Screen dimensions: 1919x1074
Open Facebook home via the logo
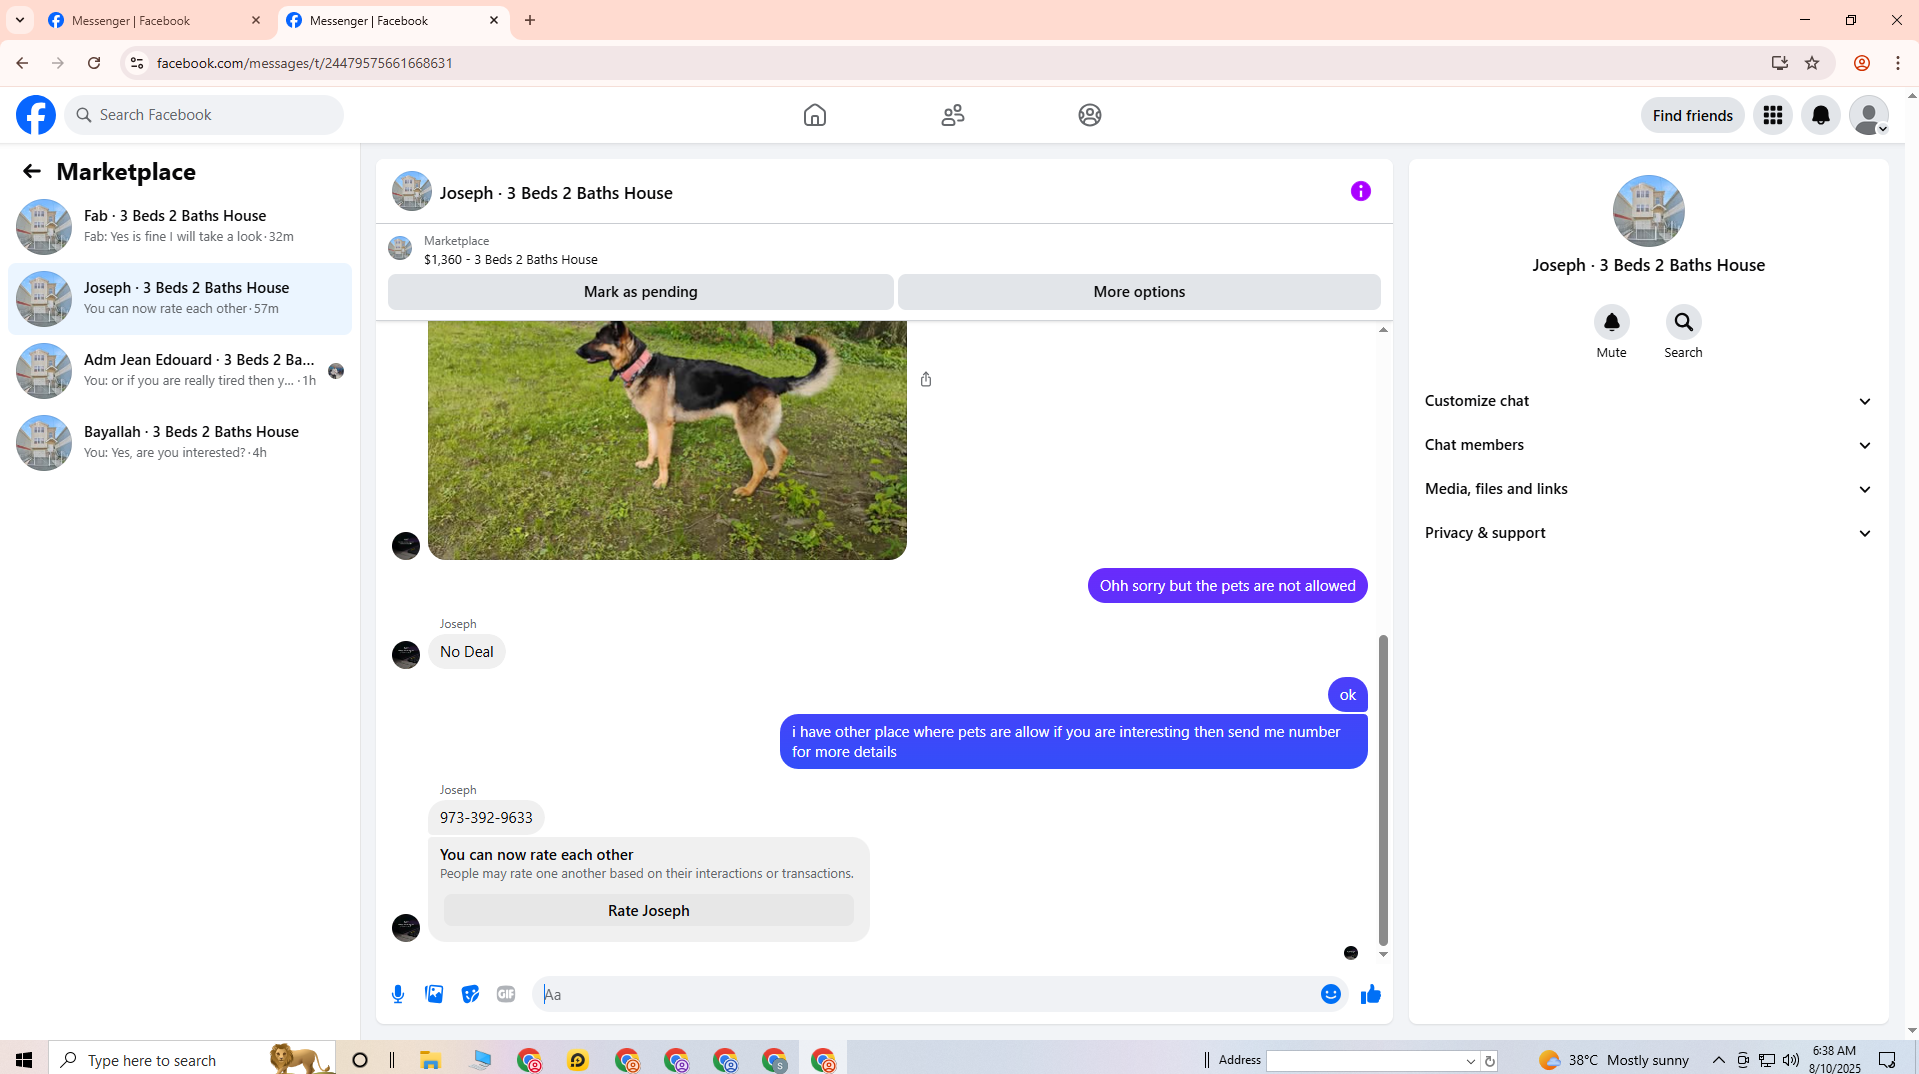click(36, 115)
